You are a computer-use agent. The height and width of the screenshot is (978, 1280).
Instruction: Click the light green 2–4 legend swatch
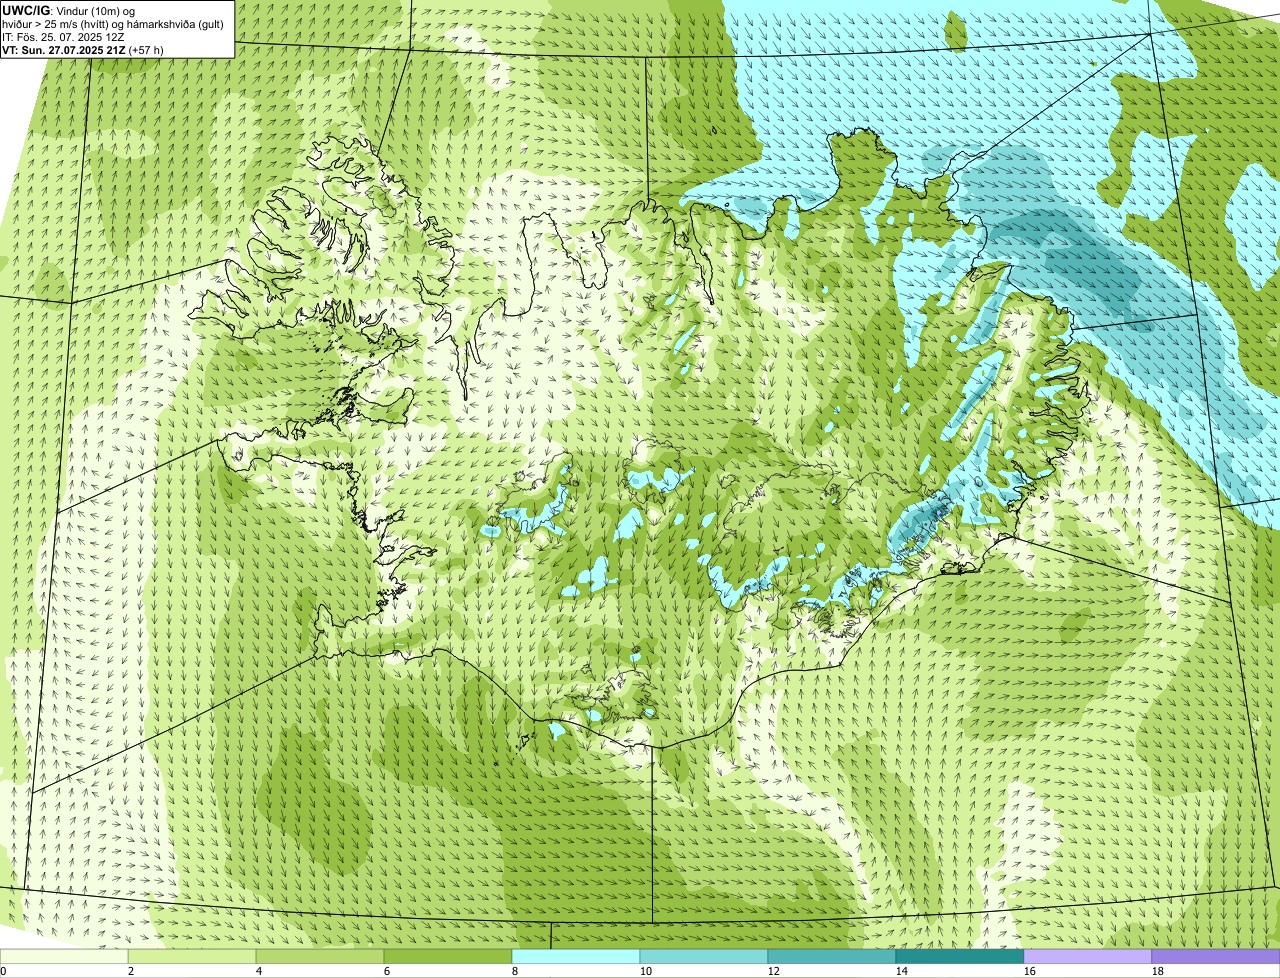pyautogui.click(x=192, y=956)
